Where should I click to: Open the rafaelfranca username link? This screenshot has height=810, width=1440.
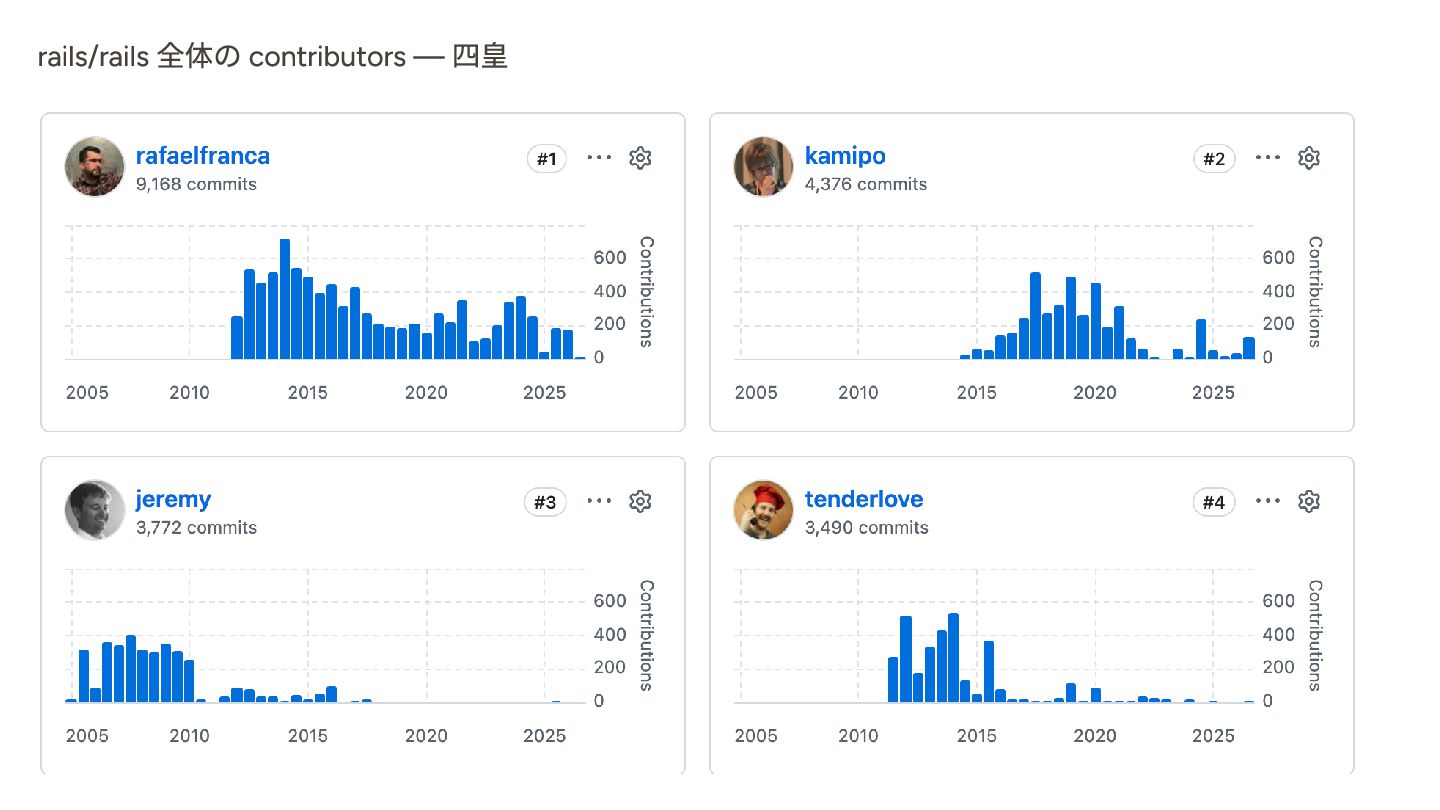coord(203,156)
